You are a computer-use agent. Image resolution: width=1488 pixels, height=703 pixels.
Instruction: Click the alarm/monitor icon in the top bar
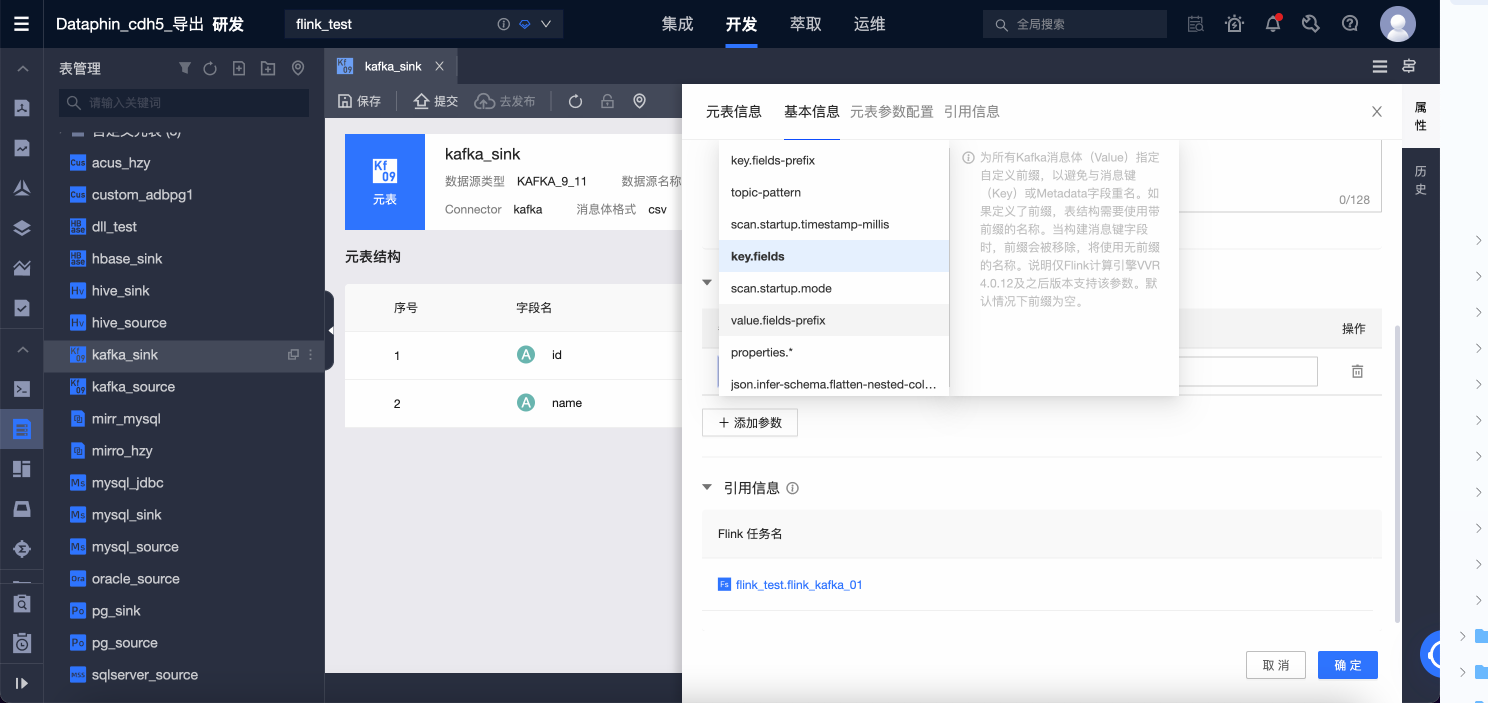pos(1234,23)
